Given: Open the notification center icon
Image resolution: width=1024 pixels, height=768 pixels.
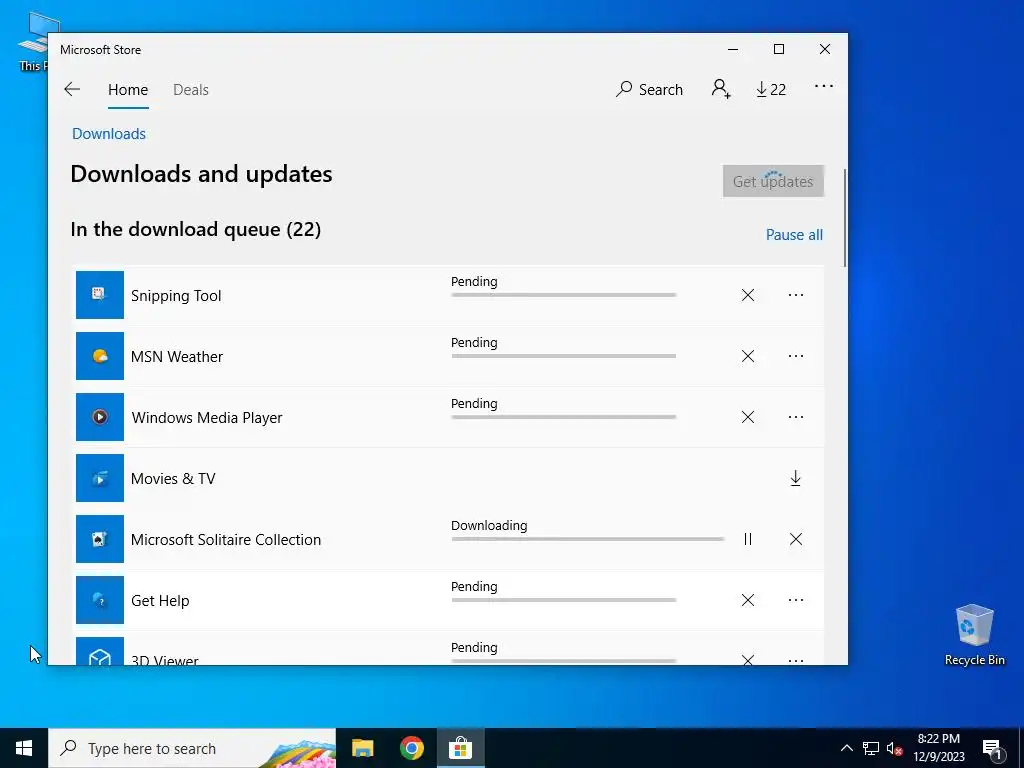Looking at the screenshot, I should pyautogui.click(x=993, y=748).
